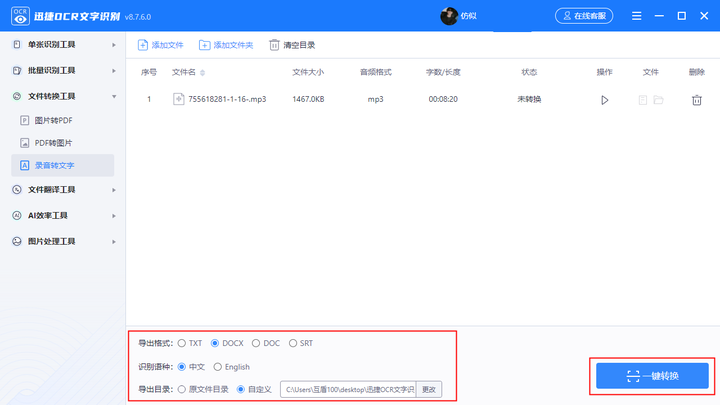
Task: Click the 文件大小 column header
Action: pos(308,72)
